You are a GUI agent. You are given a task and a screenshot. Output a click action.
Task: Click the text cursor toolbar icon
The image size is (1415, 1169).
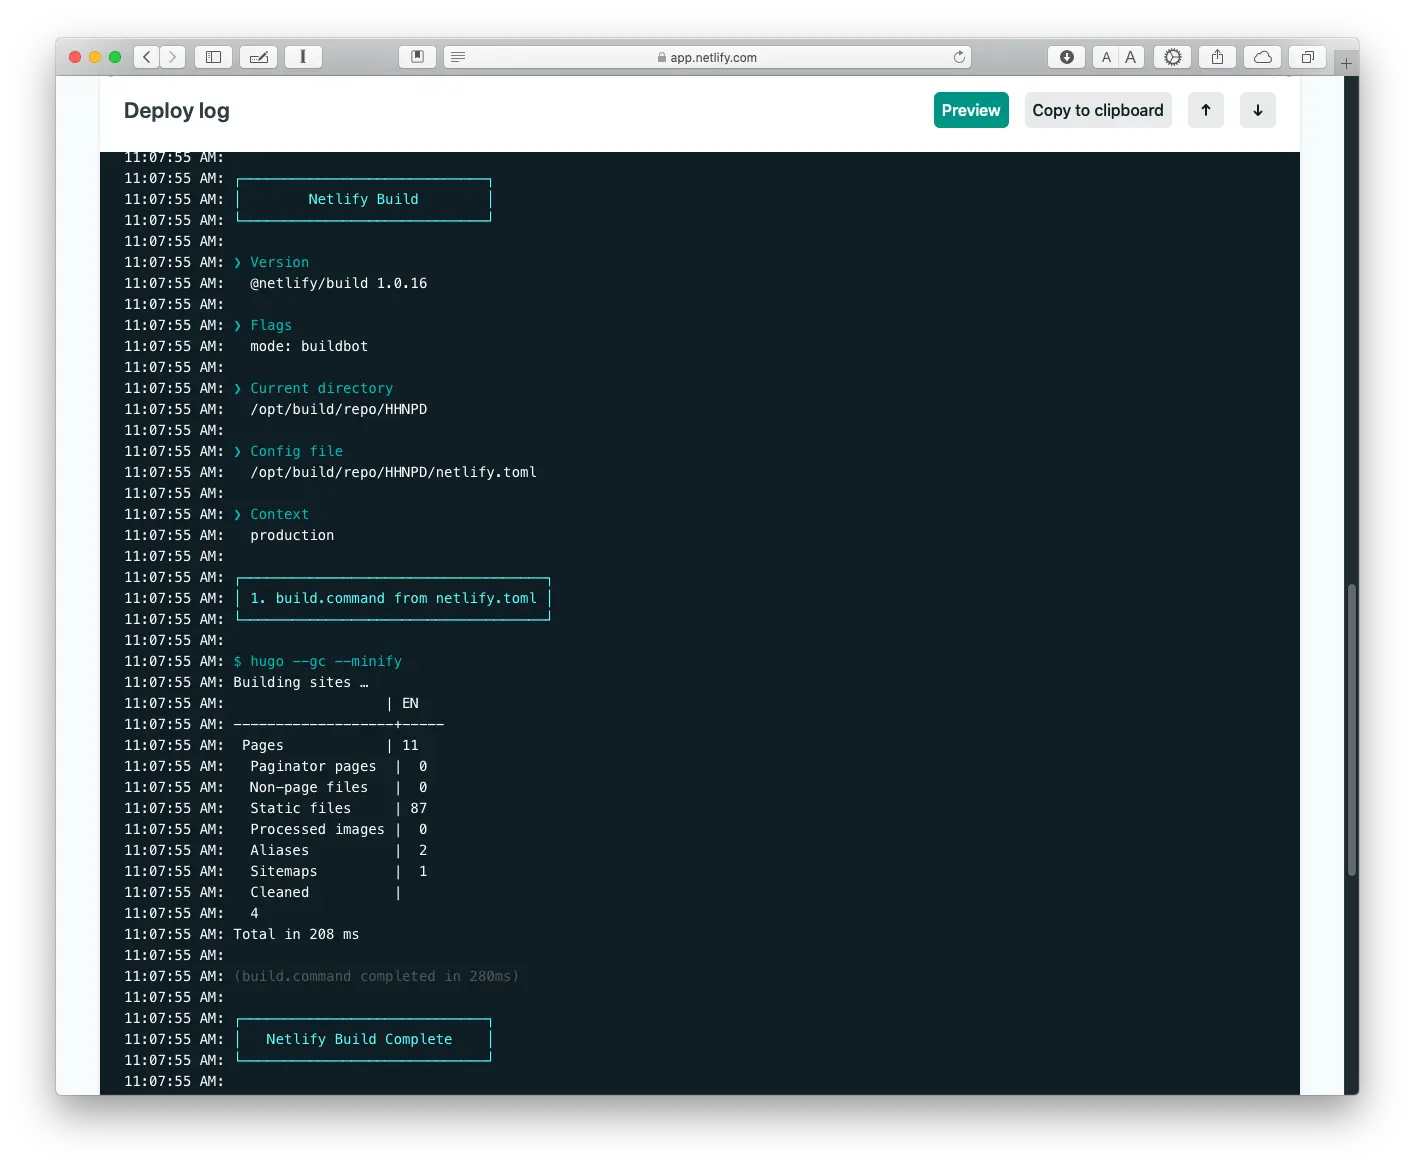[x=303, y=57]
